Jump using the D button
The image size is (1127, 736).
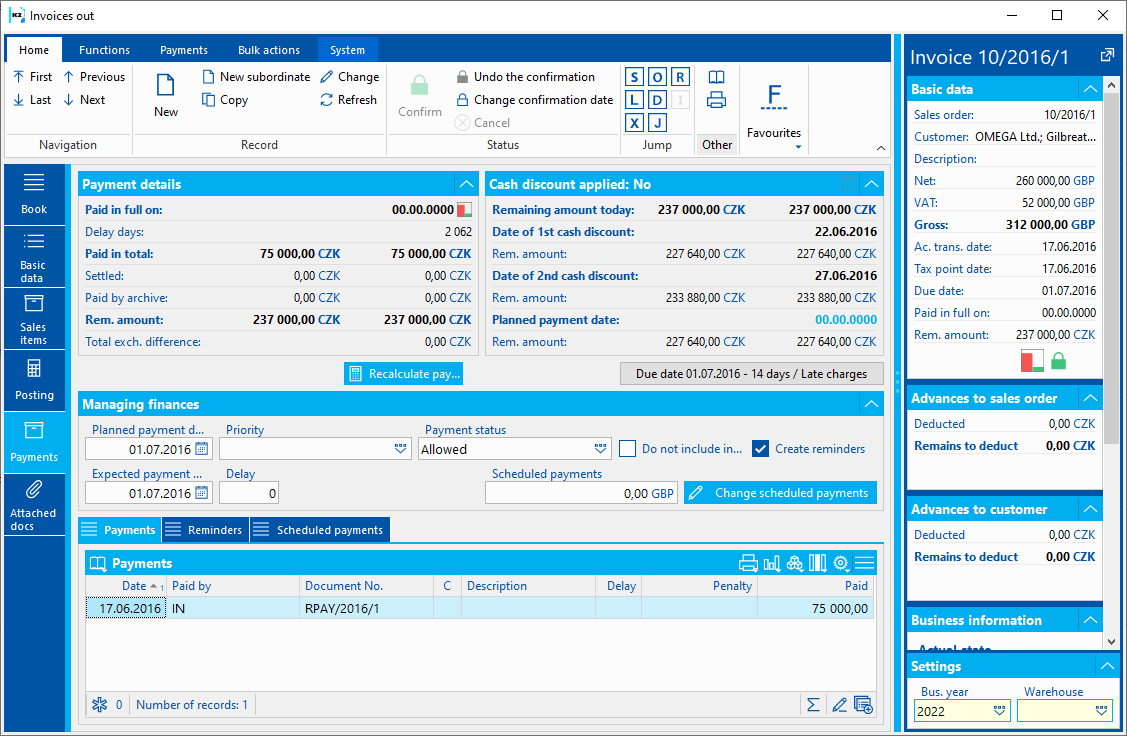point(657,100)
